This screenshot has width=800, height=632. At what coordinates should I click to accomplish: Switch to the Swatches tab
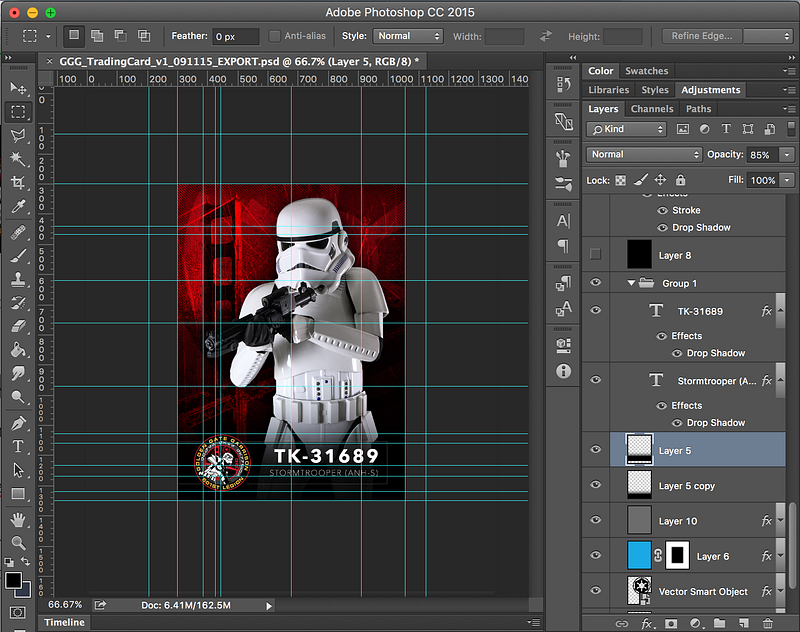pos(646,71)
